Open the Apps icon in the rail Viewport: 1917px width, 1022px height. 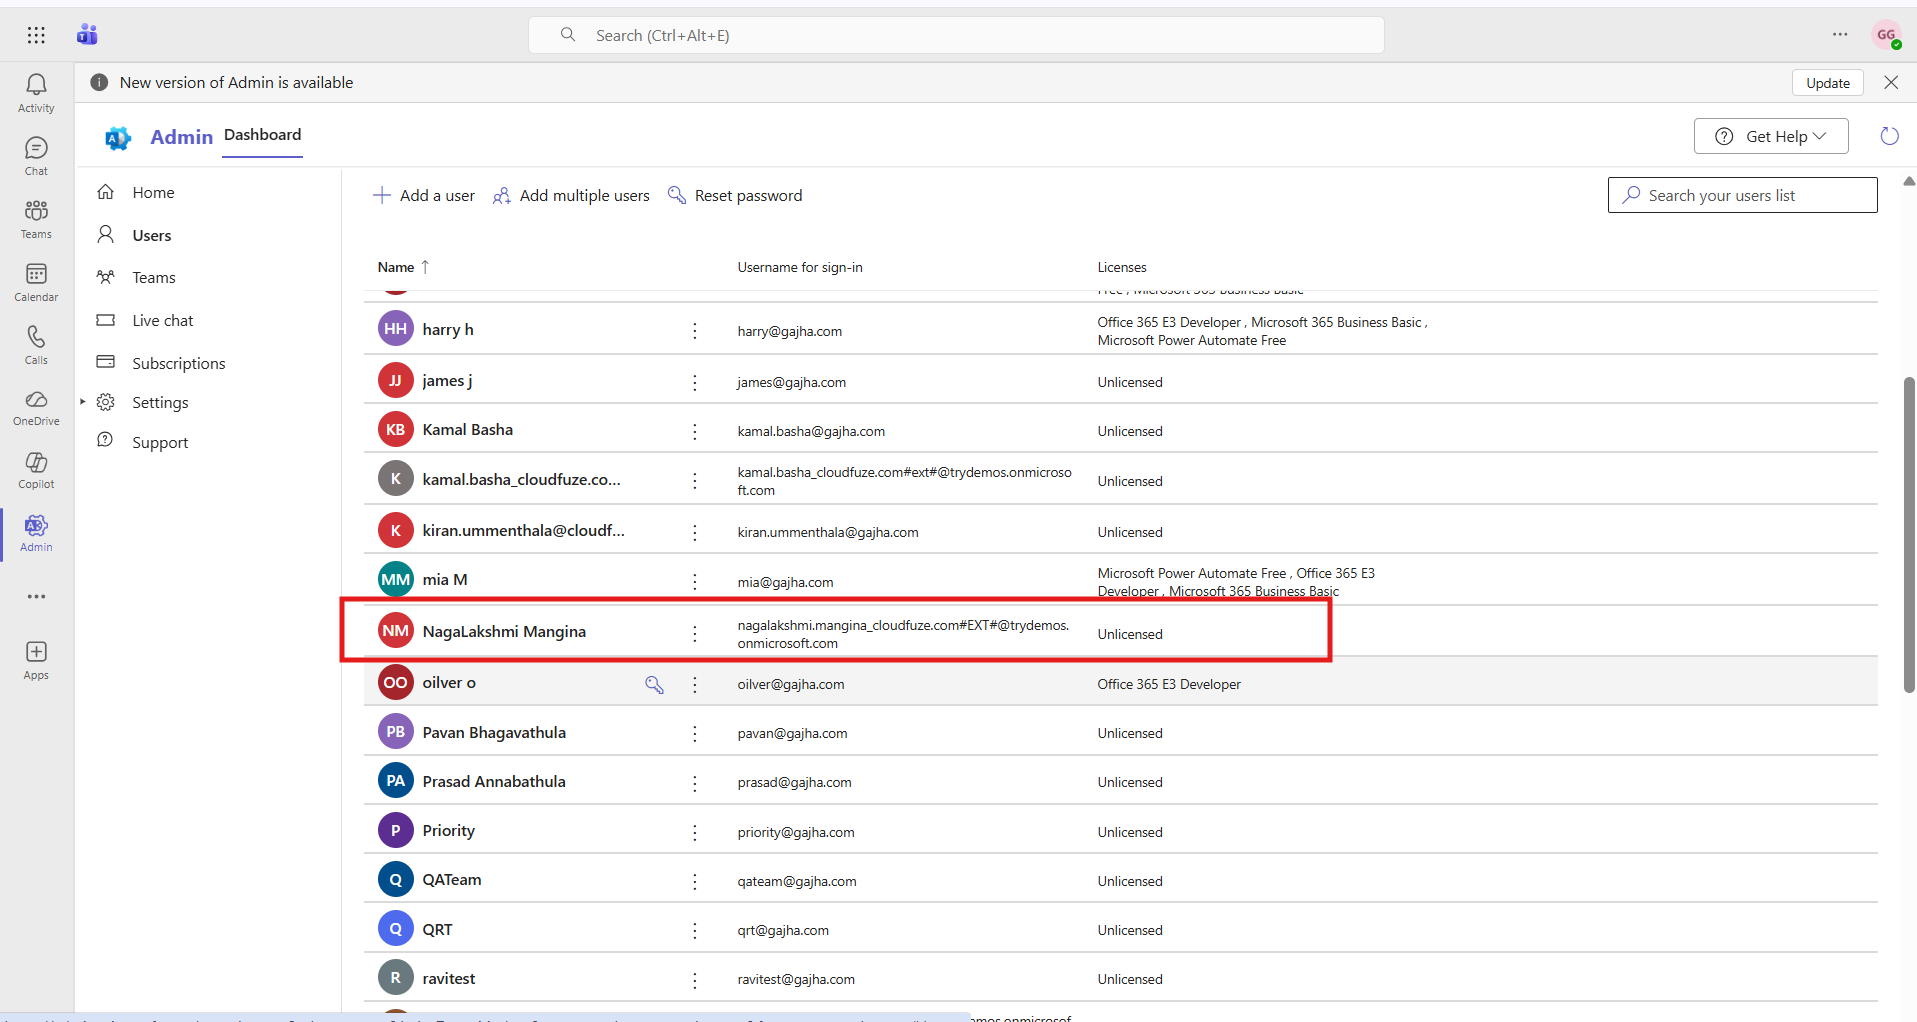(36, 658)
